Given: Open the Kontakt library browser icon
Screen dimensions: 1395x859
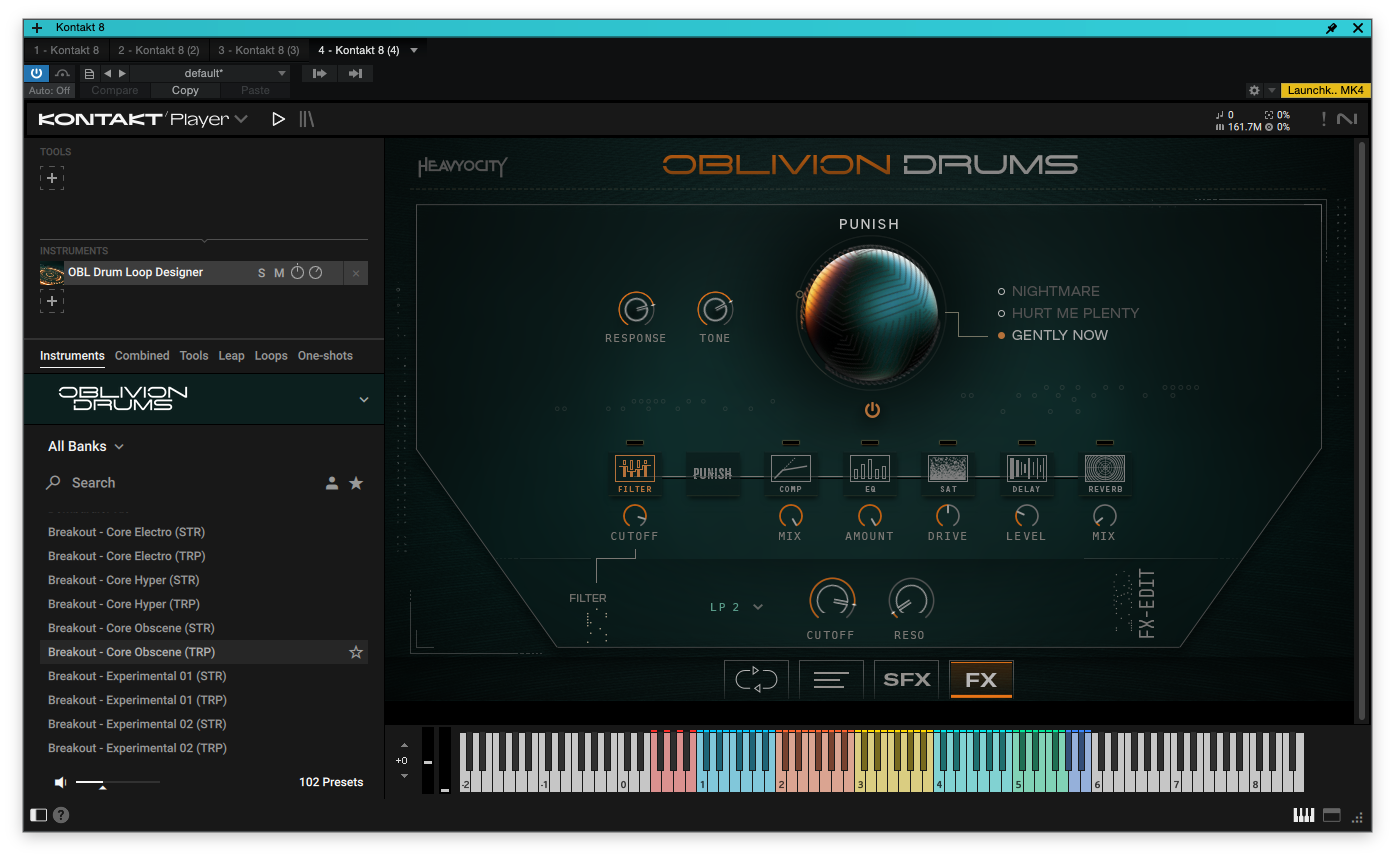Looking at the screenshot, I should click(306, 119).
